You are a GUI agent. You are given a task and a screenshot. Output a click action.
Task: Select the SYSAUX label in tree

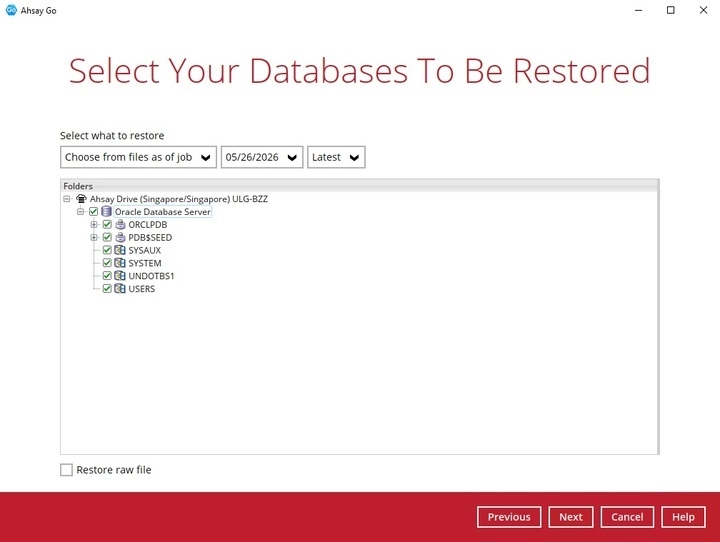point(145,250)
